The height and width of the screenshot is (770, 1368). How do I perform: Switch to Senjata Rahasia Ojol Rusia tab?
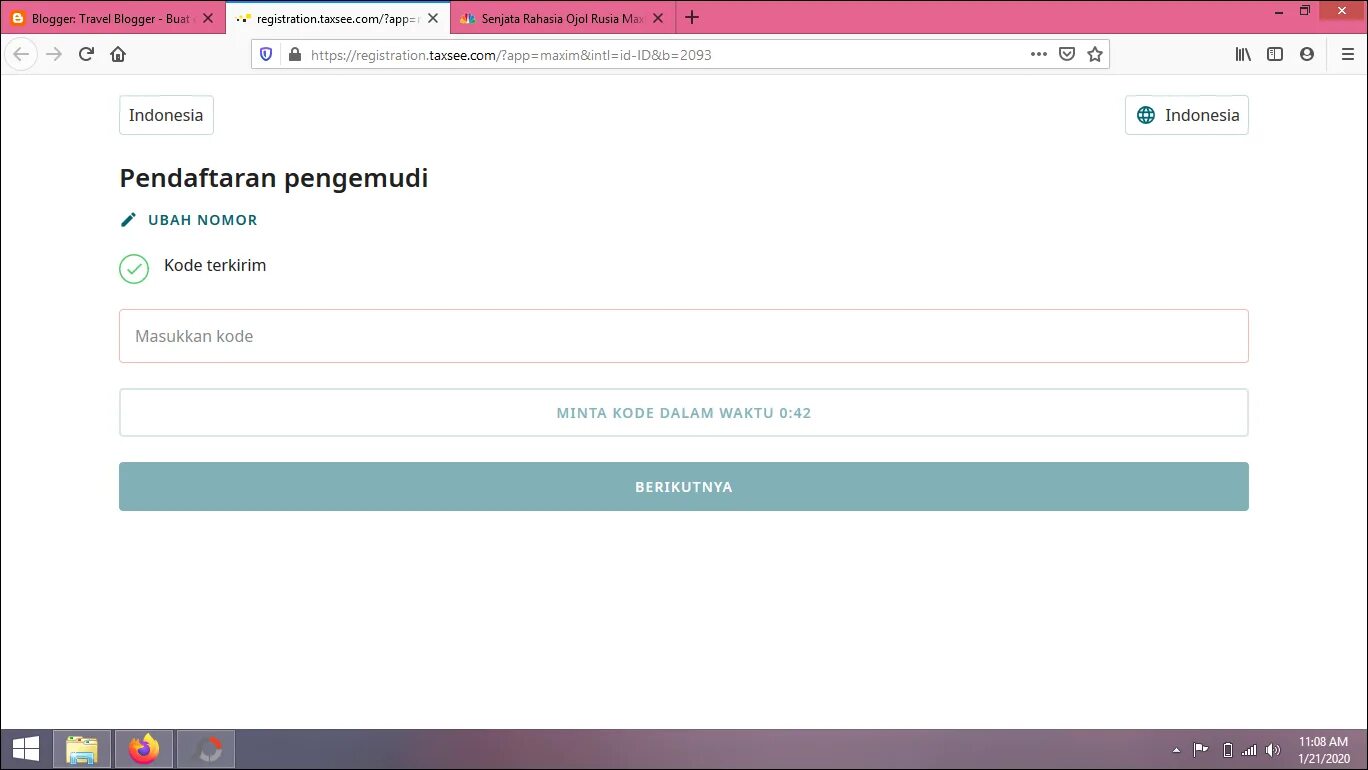(x=562, y=18)
